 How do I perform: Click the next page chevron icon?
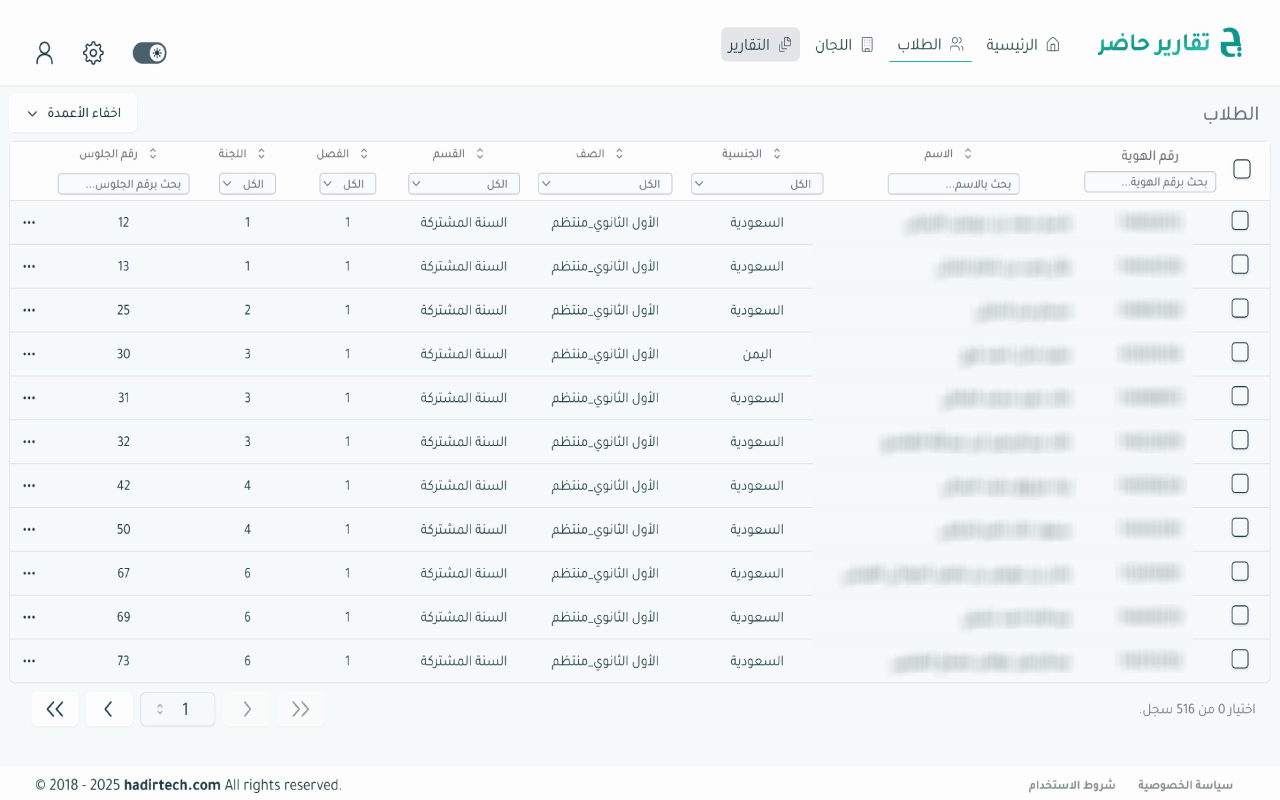(109, 708)
